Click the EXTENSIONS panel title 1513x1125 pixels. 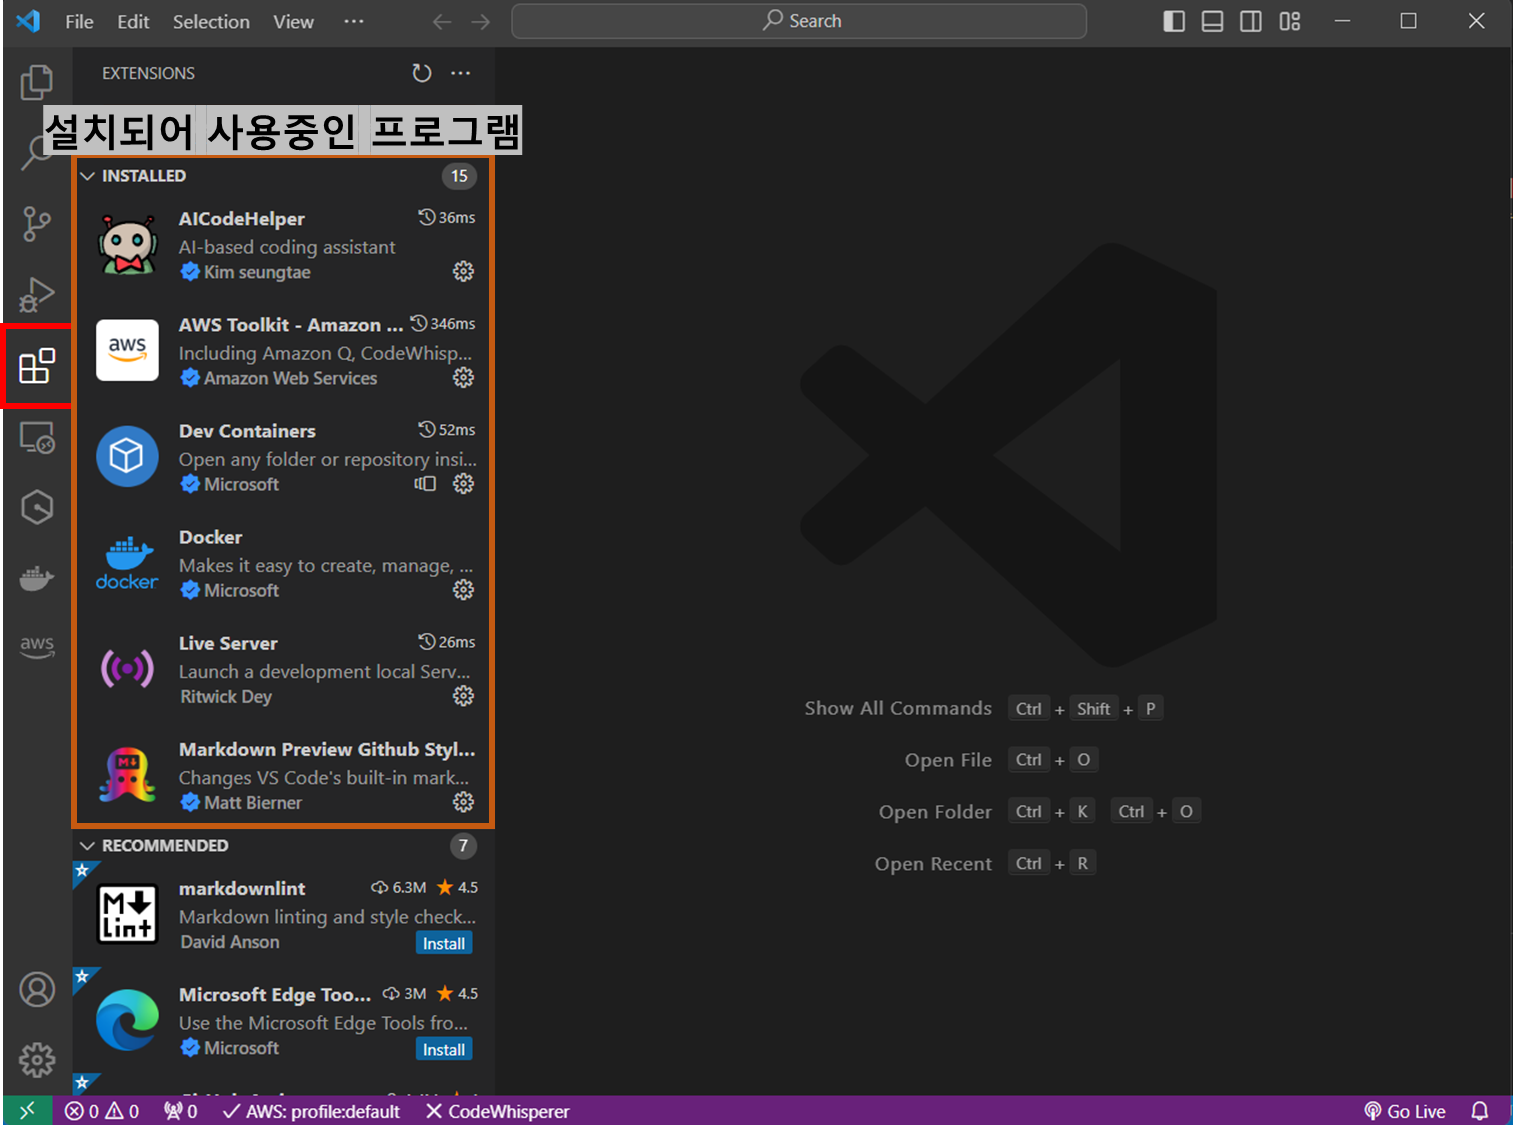tap(148, 73)
